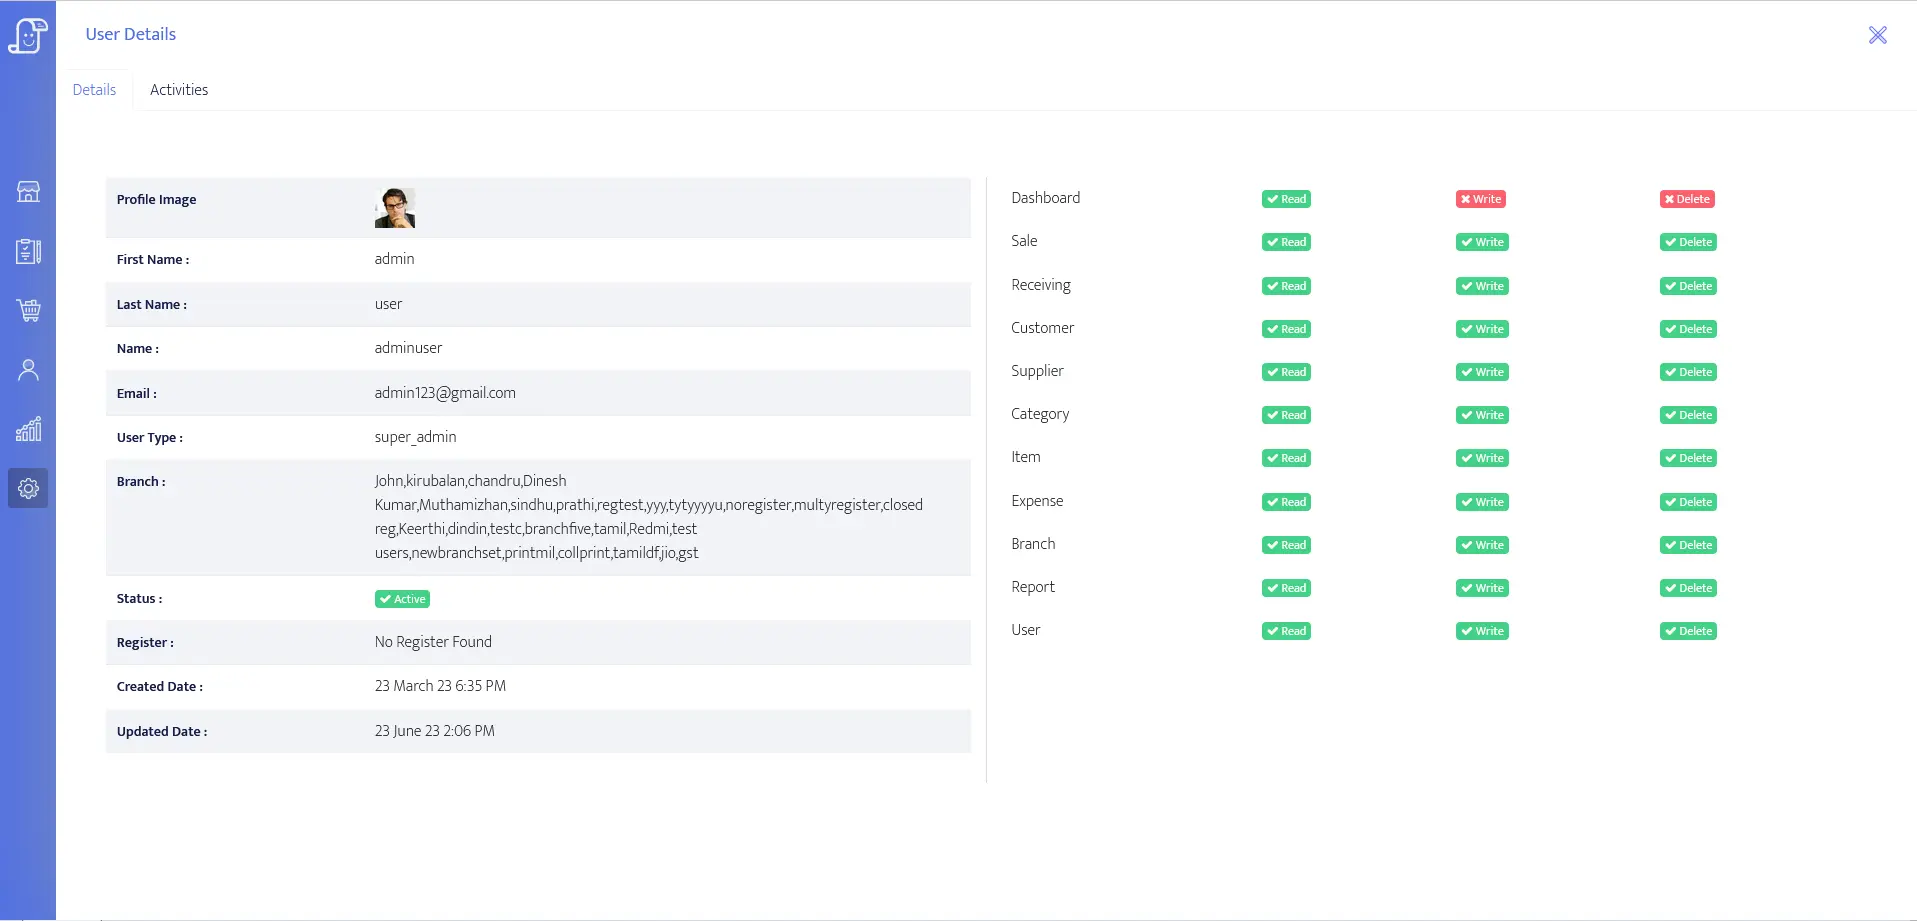Open the person icon in sidebar
This screenshot has width=1917, height=921.
tap(28, 370)
